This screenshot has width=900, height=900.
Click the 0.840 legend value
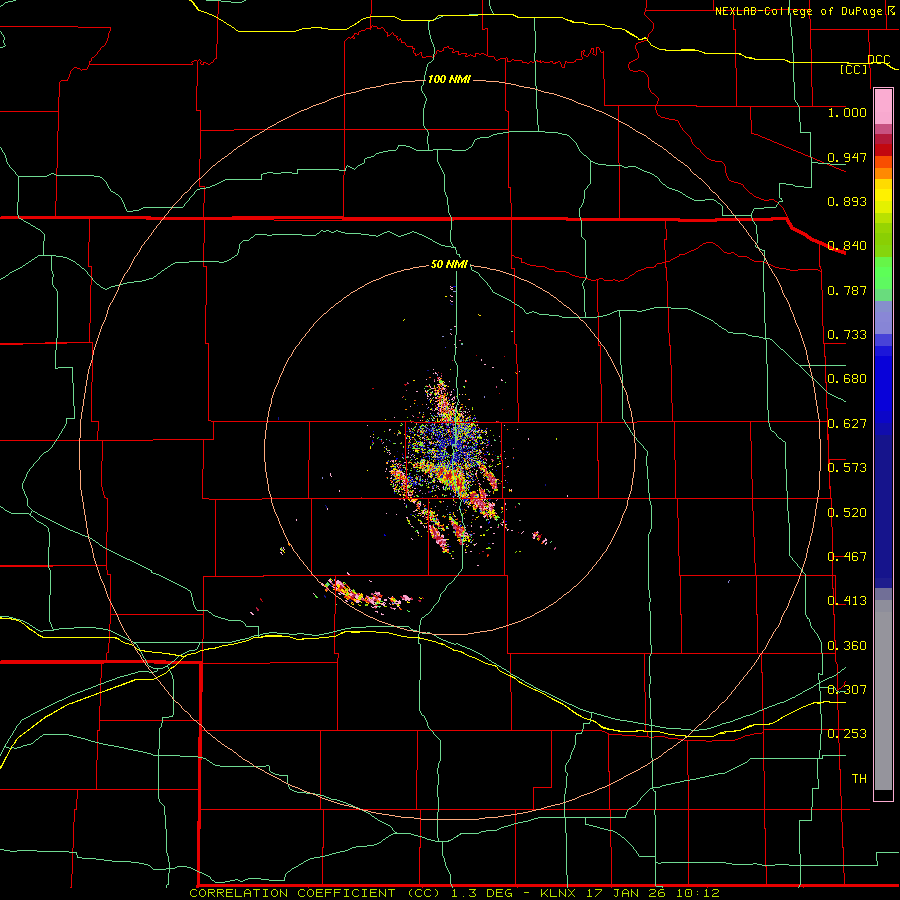tap(847, 246)
